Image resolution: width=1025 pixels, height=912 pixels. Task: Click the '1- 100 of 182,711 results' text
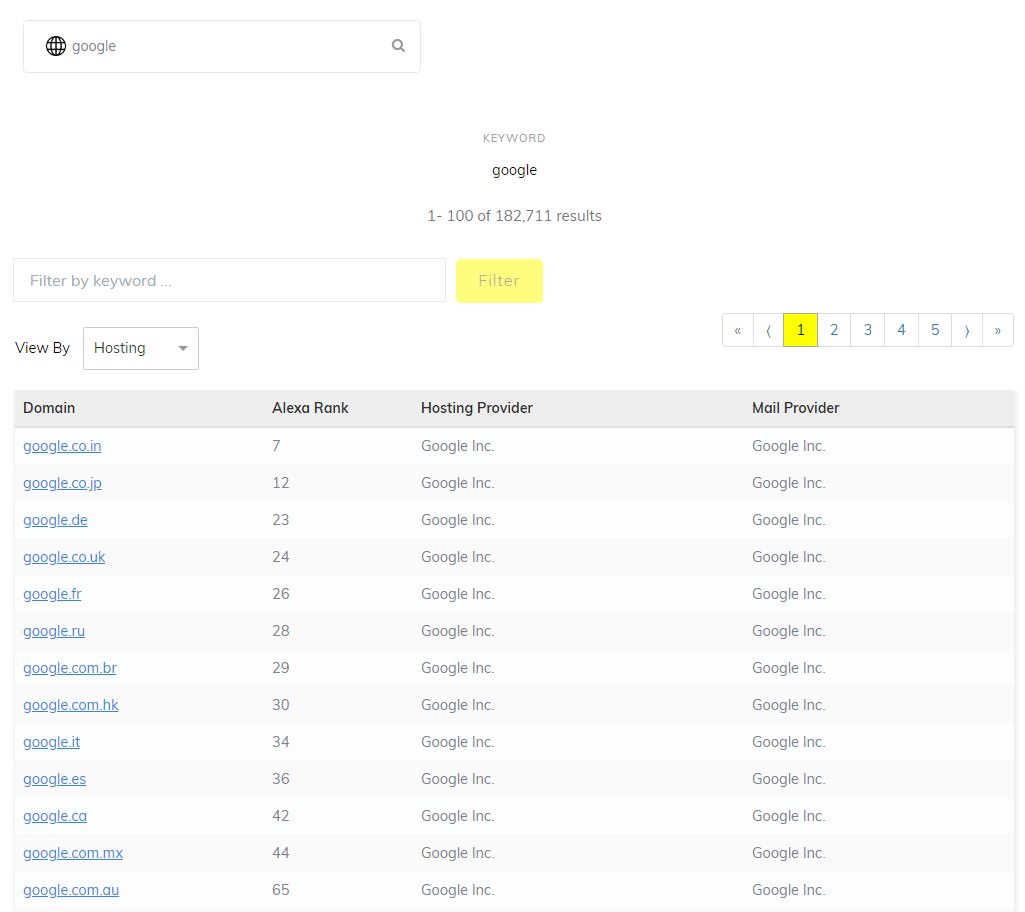pos(514,216)
